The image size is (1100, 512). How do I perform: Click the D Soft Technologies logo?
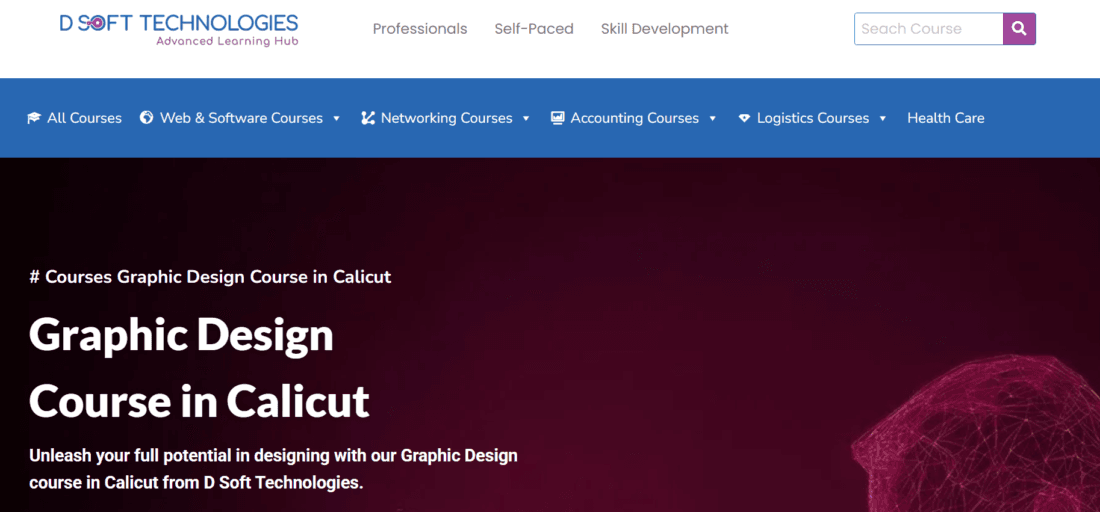[x=179, y=29]
